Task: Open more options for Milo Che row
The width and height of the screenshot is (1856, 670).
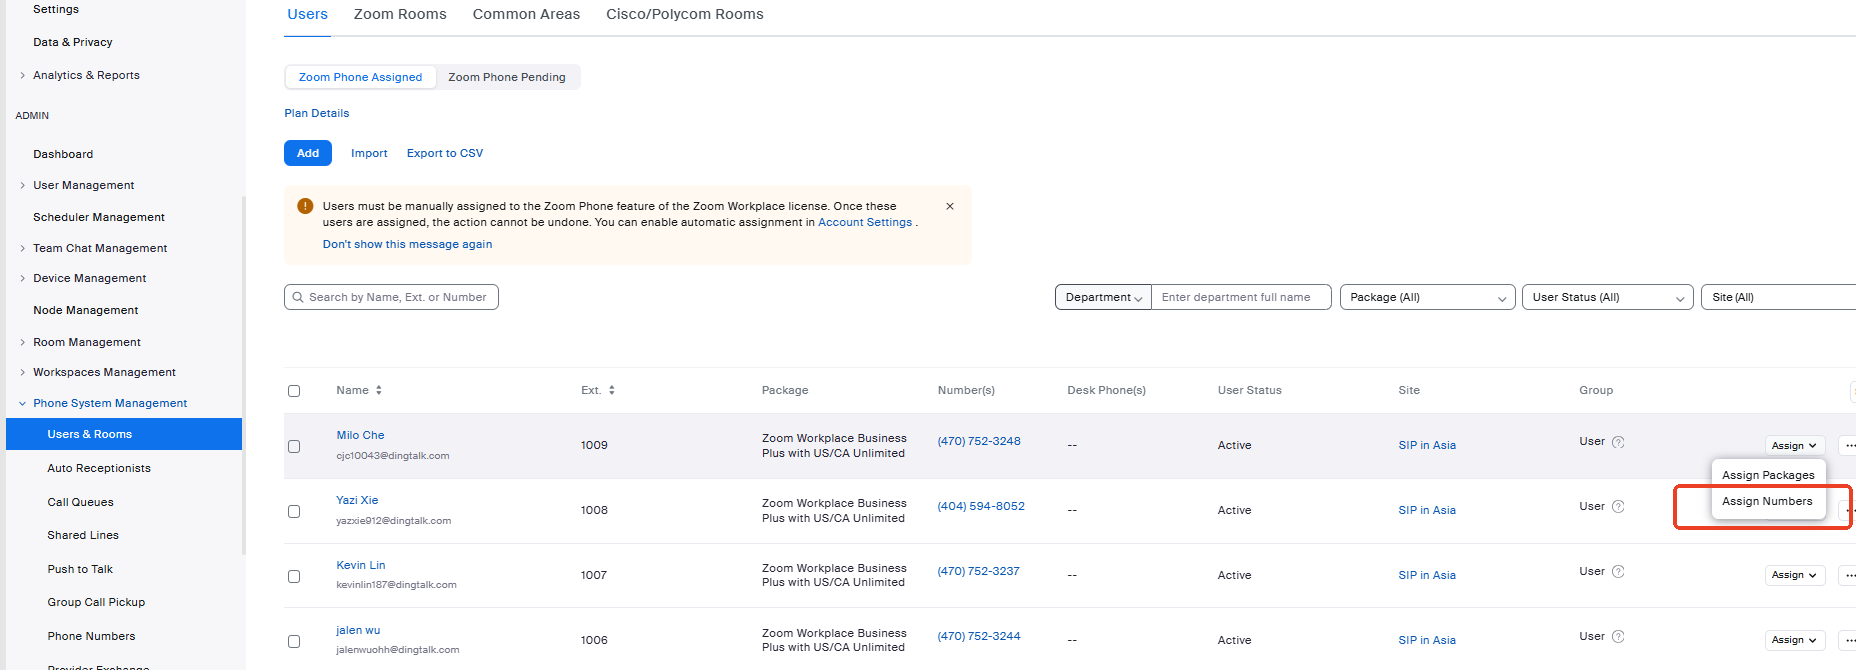Action: tap(1848, 446)
